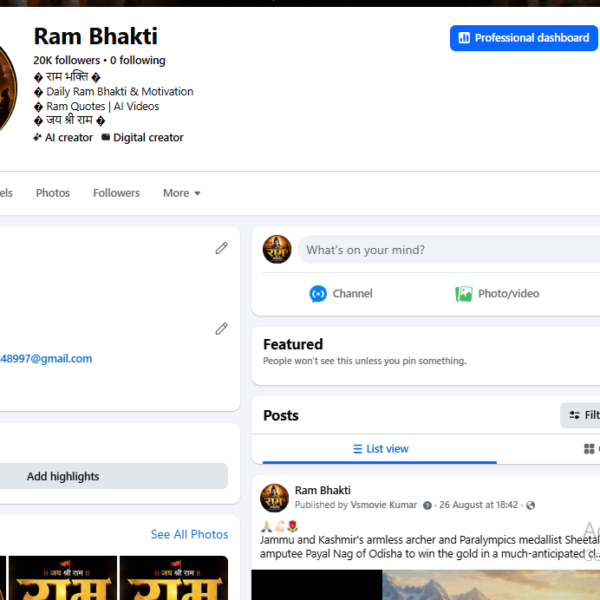Click the Channel messenger icon
Image resolution: width=600 pixels, height=600 pixels.
[318, 294]
